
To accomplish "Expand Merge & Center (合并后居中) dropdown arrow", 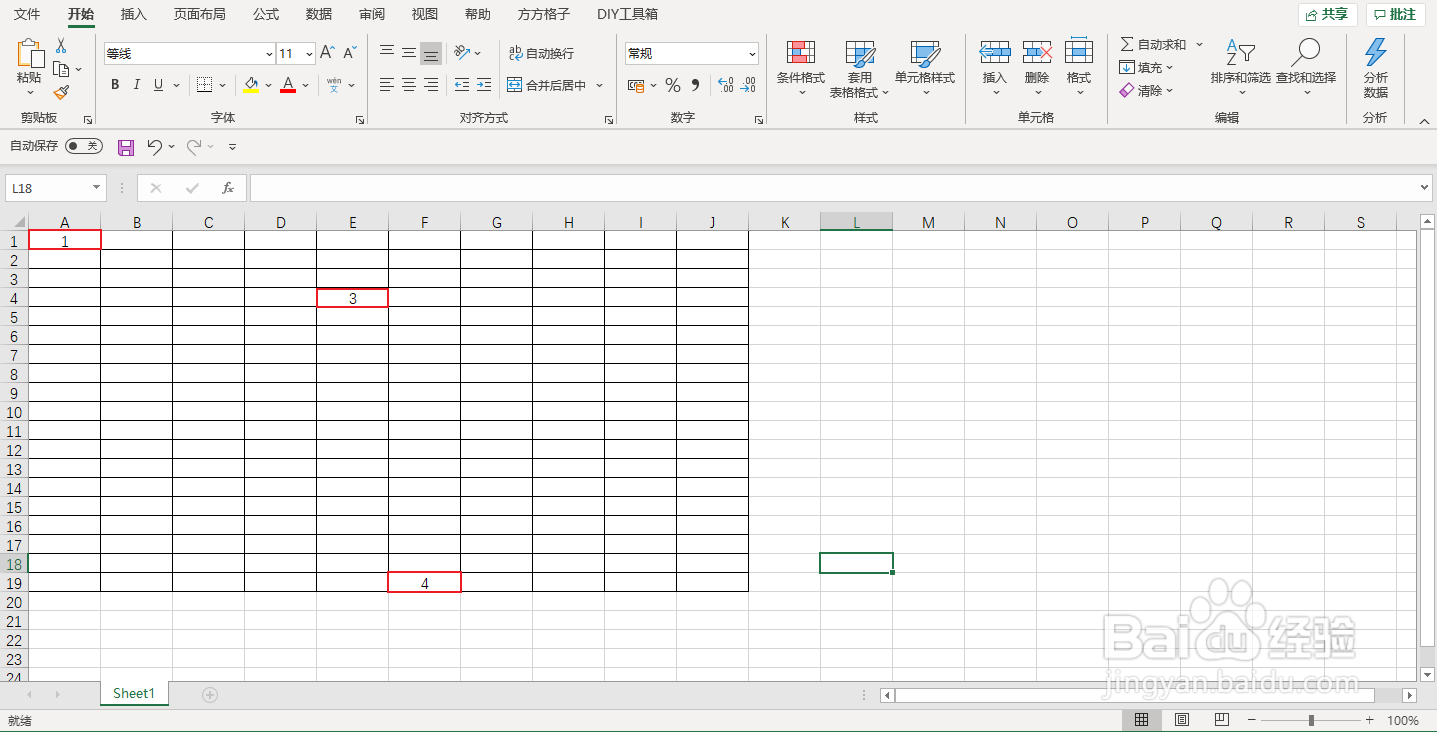I will [600, 85].
